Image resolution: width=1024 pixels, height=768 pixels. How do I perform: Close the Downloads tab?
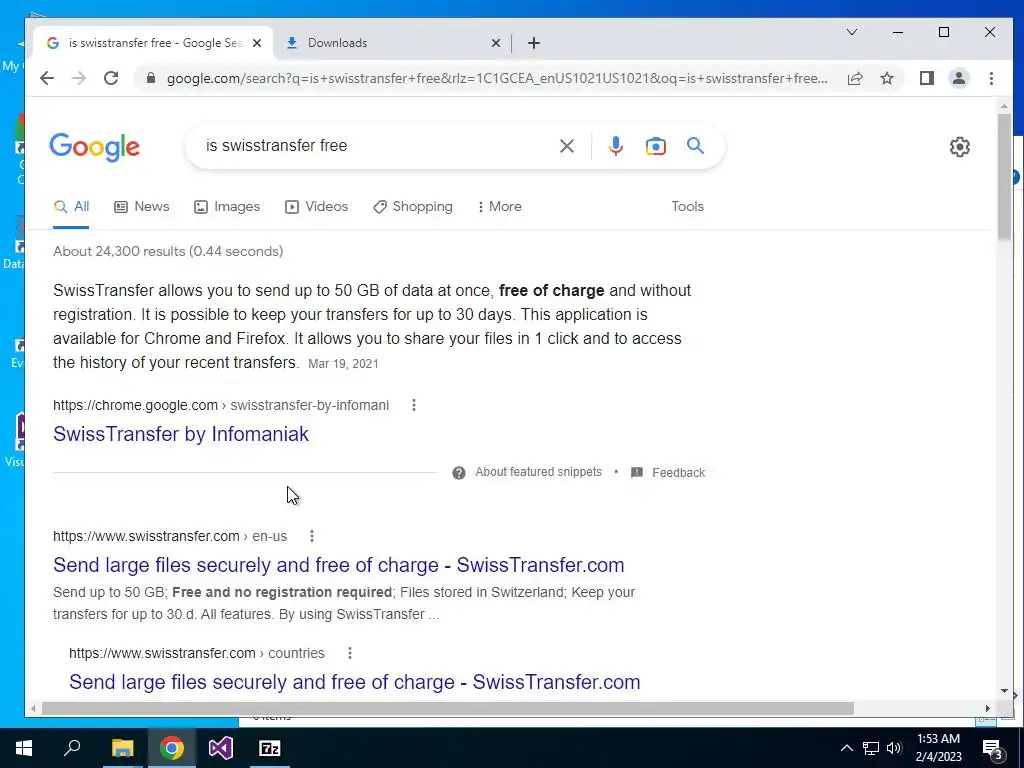pyautogui.click(x=496, y=43)
